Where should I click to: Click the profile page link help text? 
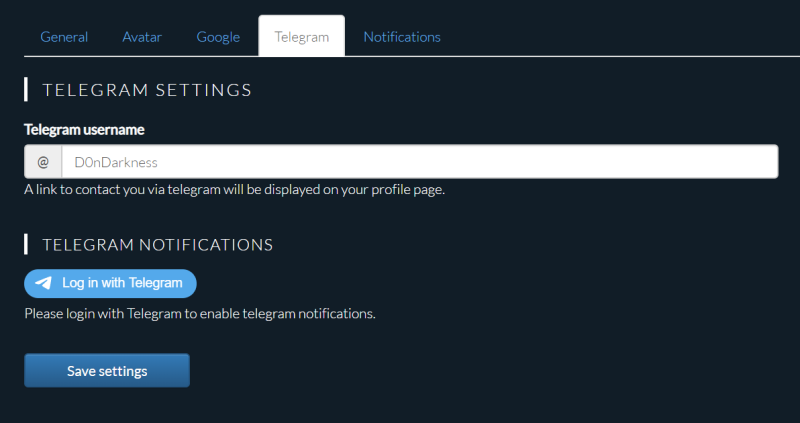tap(235, 190)
